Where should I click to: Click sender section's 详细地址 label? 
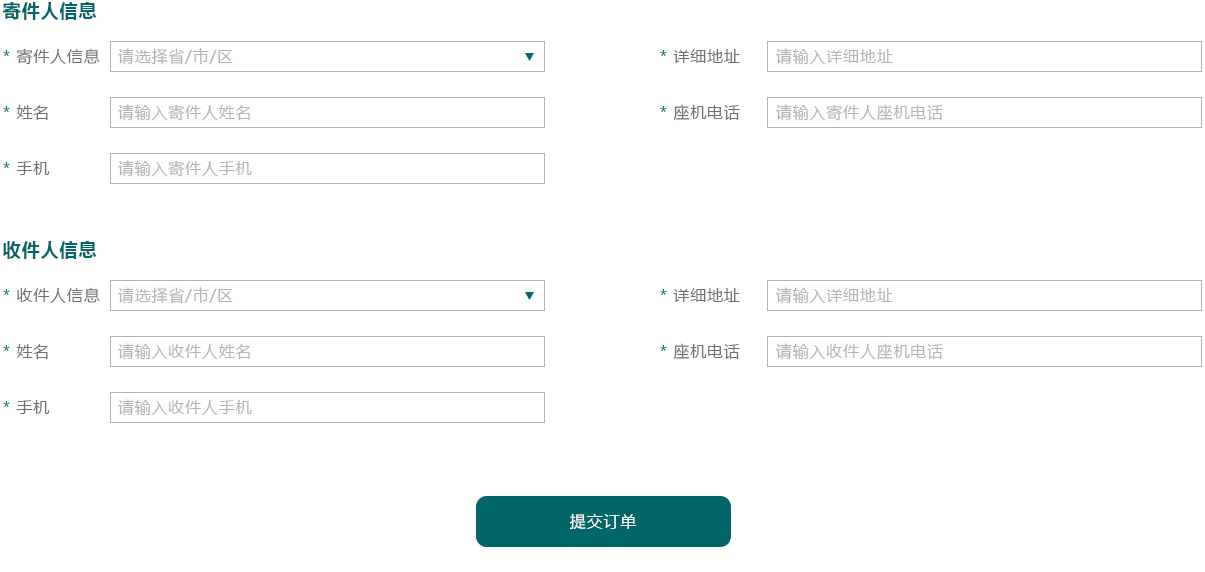[x=706, y=57]
